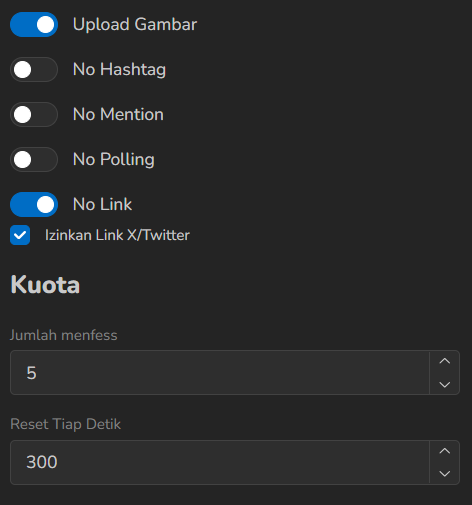Screen dimensions: 472x505
Task: Enable the No Hashtag switch
Action: (34, 70)
